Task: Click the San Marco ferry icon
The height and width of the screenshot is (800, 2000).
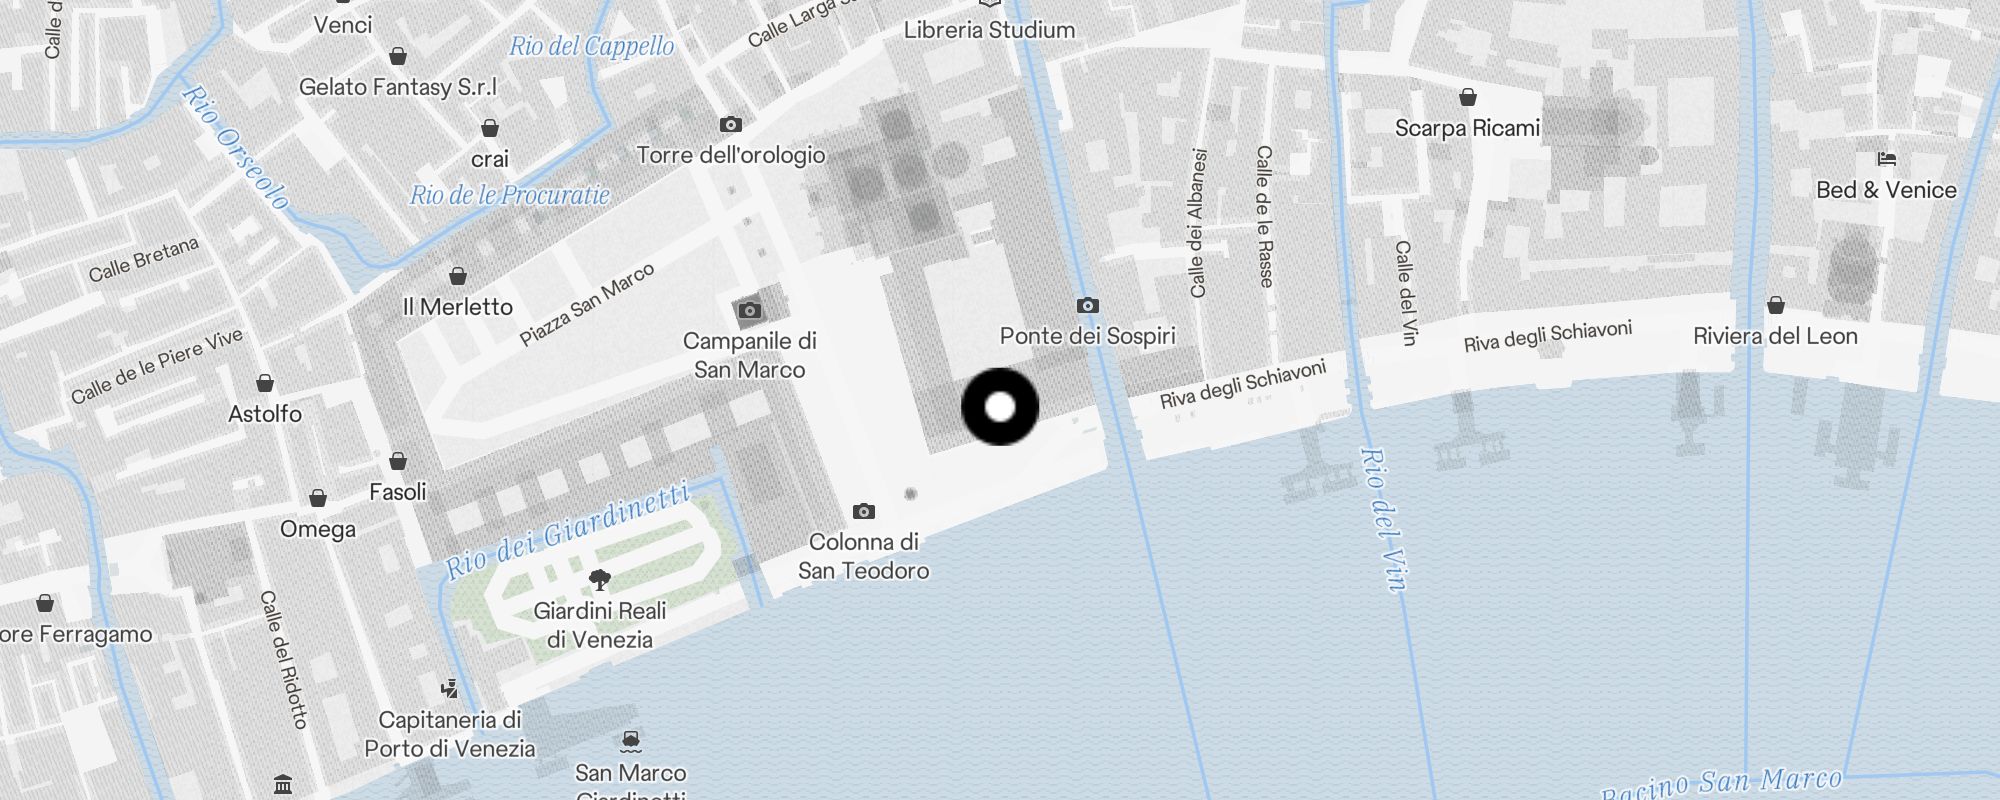Action: tap(630, 741)
